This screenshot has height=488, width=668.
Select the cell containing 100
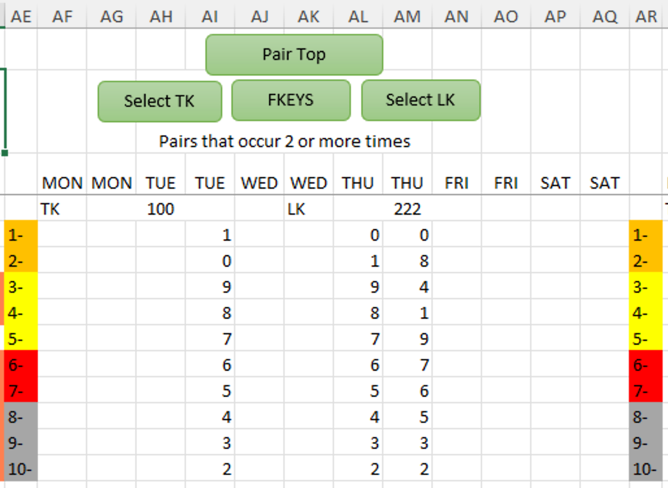pyautogui.click(x=161, y=209)
